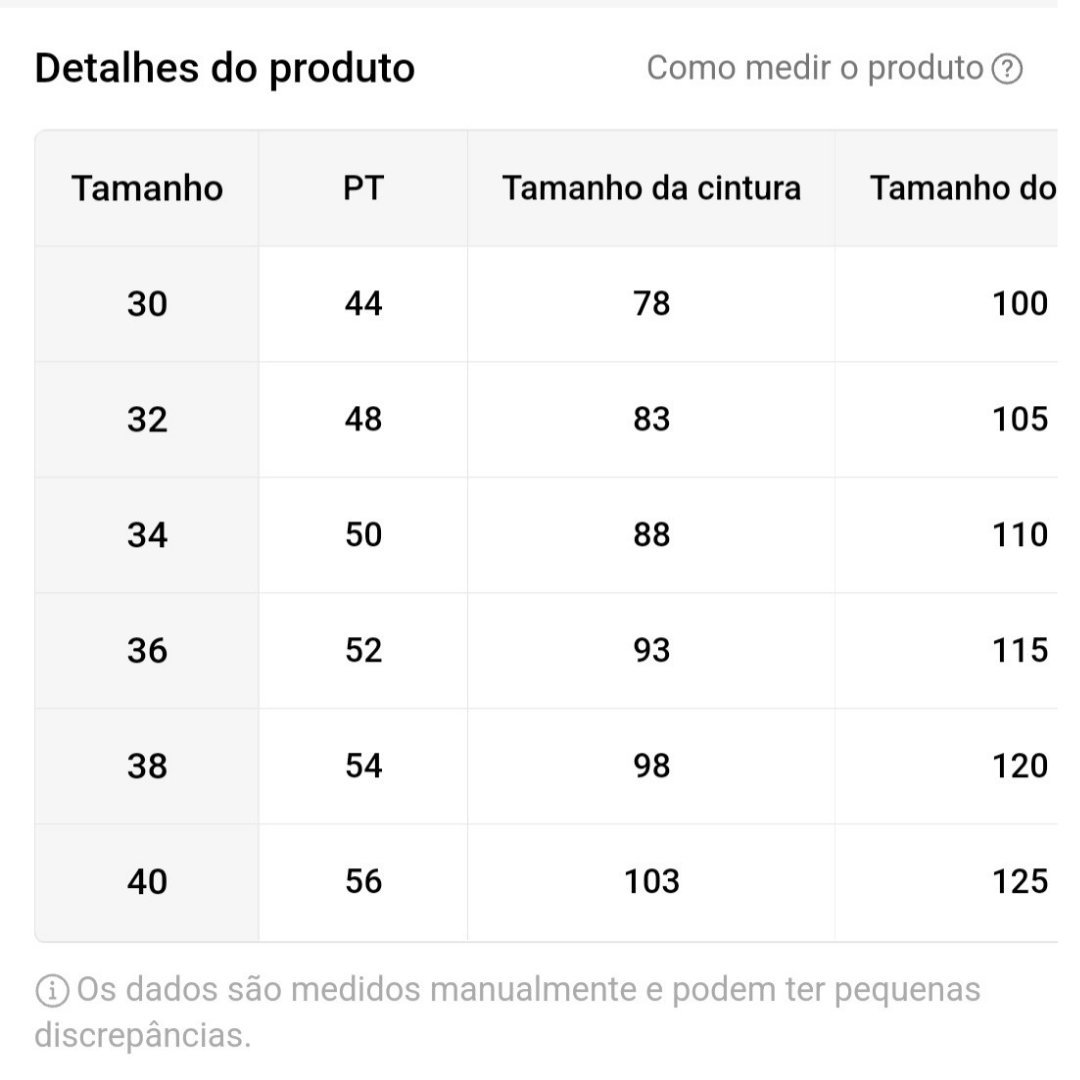Select size 34 row cell

pos(147,535)
